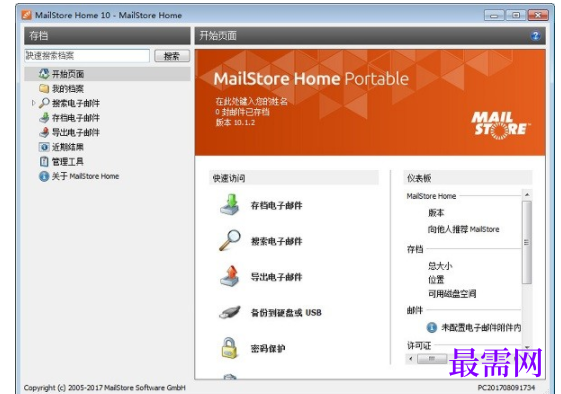Viewport: 561px width, 394px height.
Task: Click the dashboard horizontal scroll-left arrow
Action: (x=411, y=359)
